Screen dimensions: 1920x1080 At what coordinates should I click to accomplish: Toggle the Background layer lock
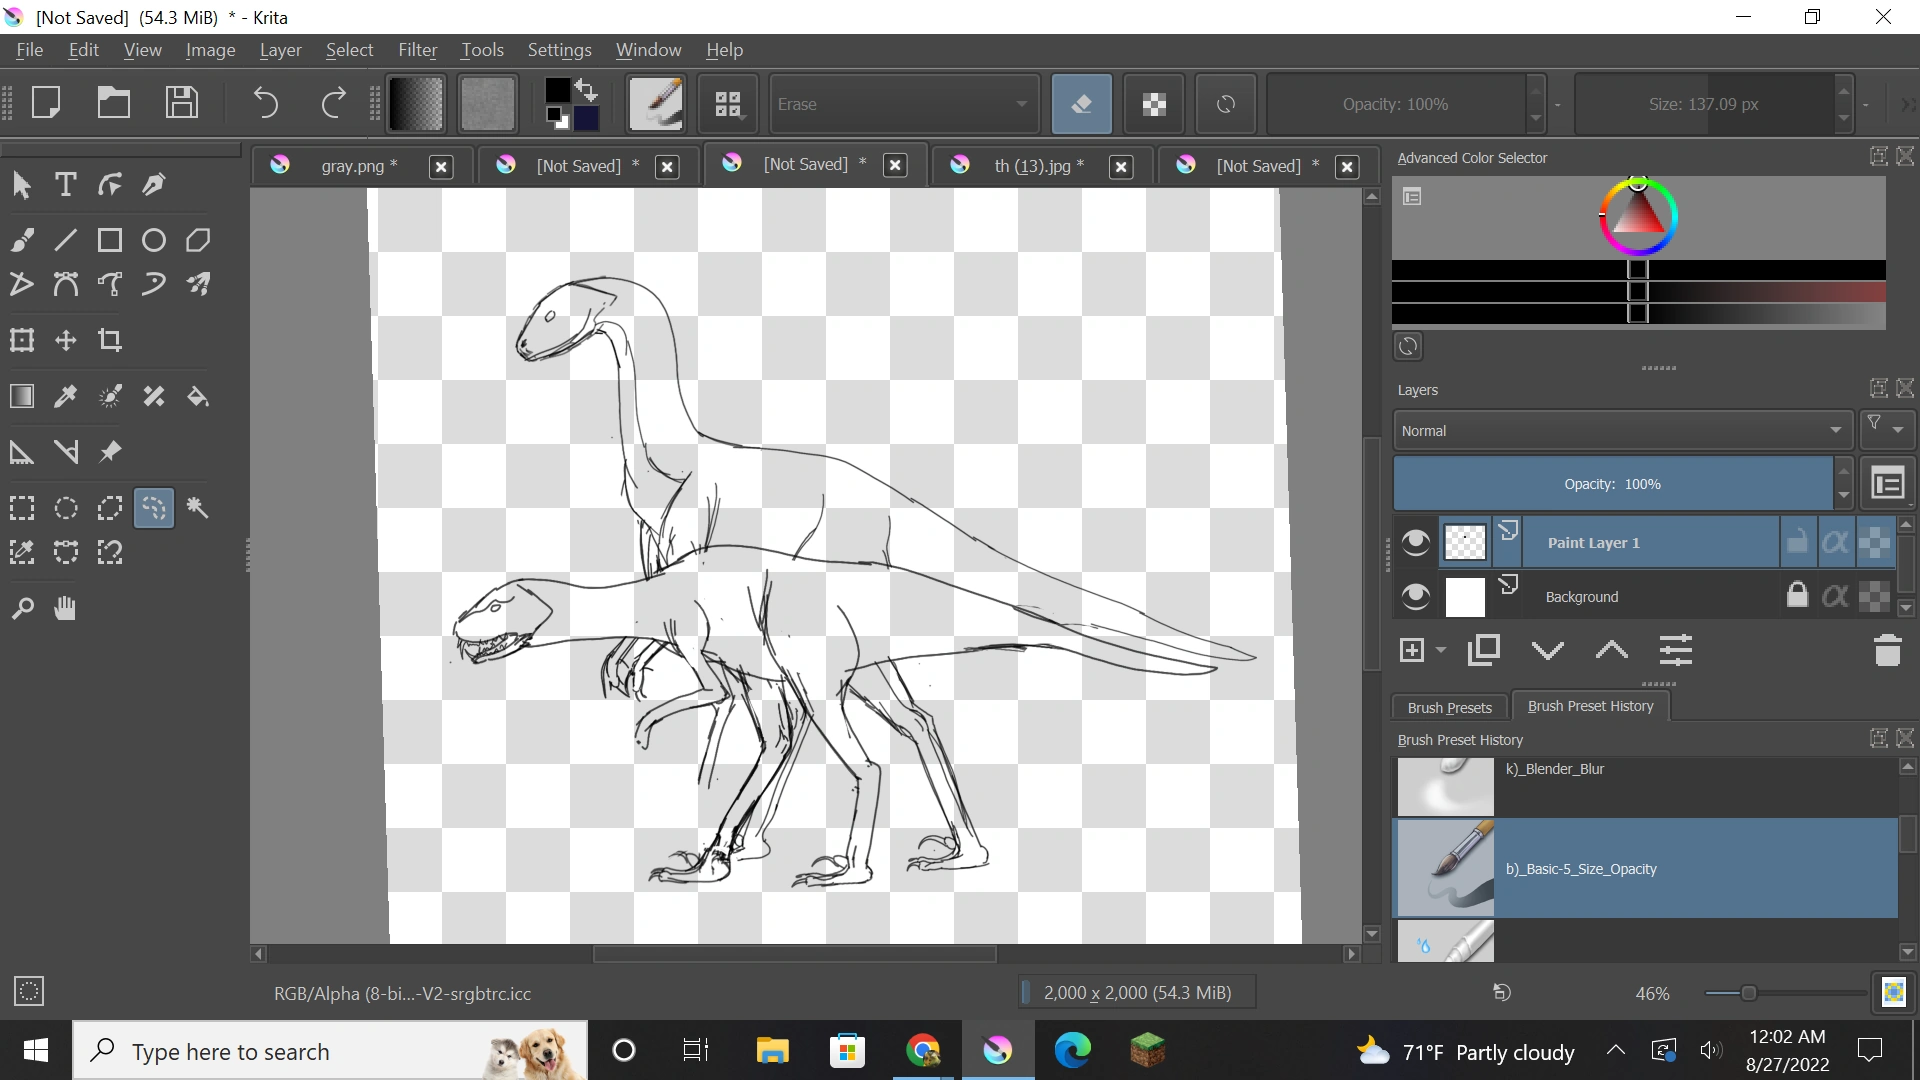pyautogui.click(x=1797, y=596)
